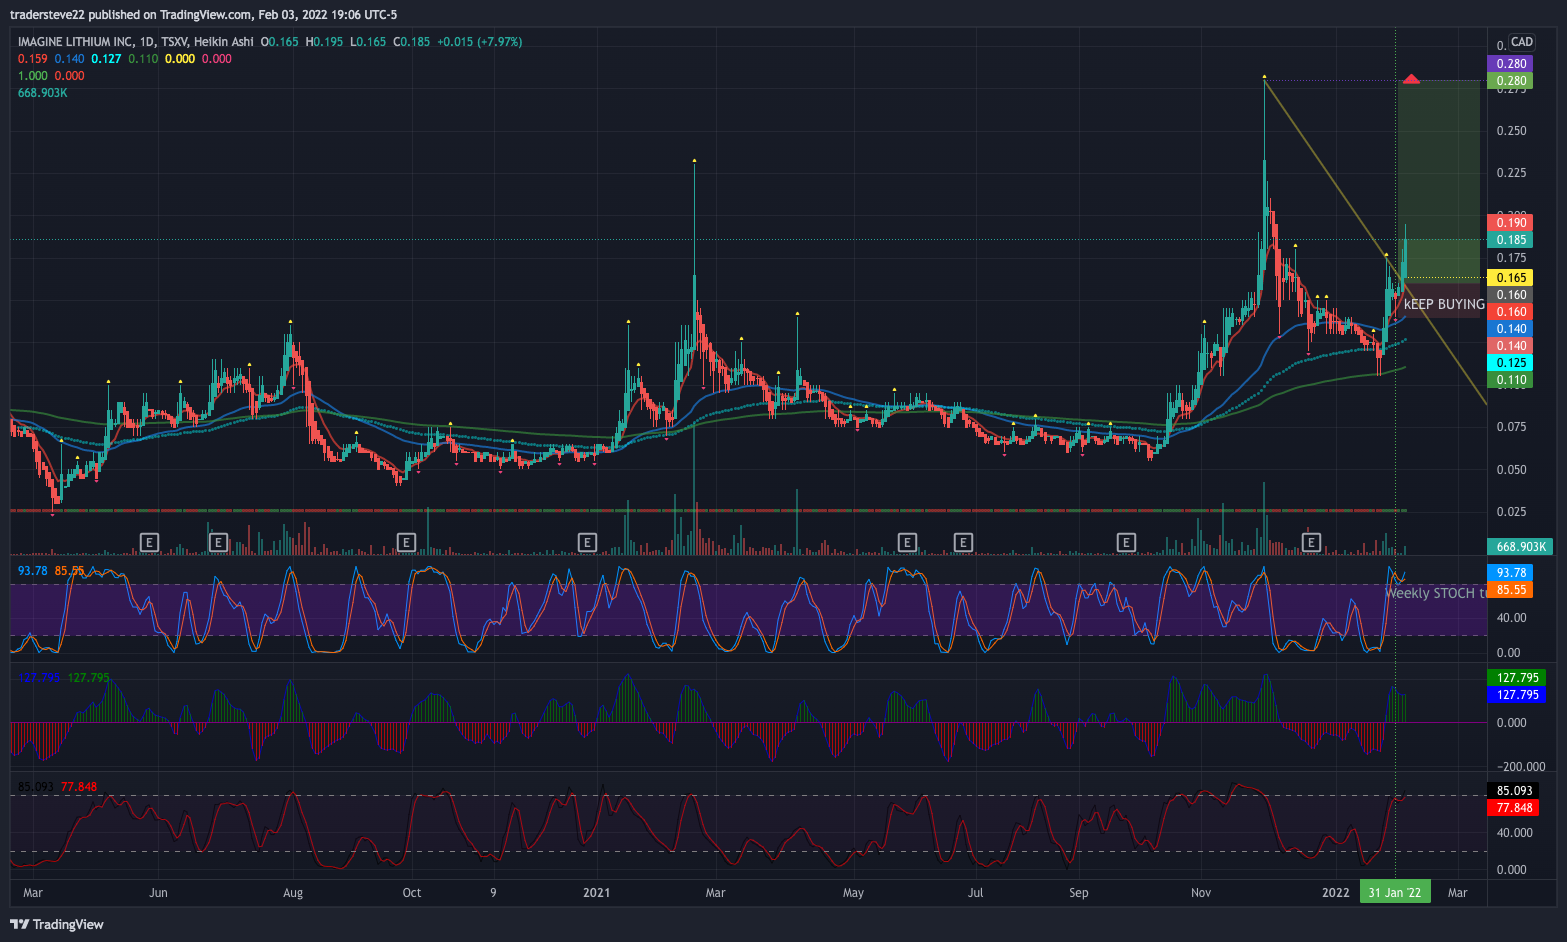Image resolution: width=1567 pixels, height=942 pixels.
Task: Click the Heikin Ashi chart type text
Action: 224,42
